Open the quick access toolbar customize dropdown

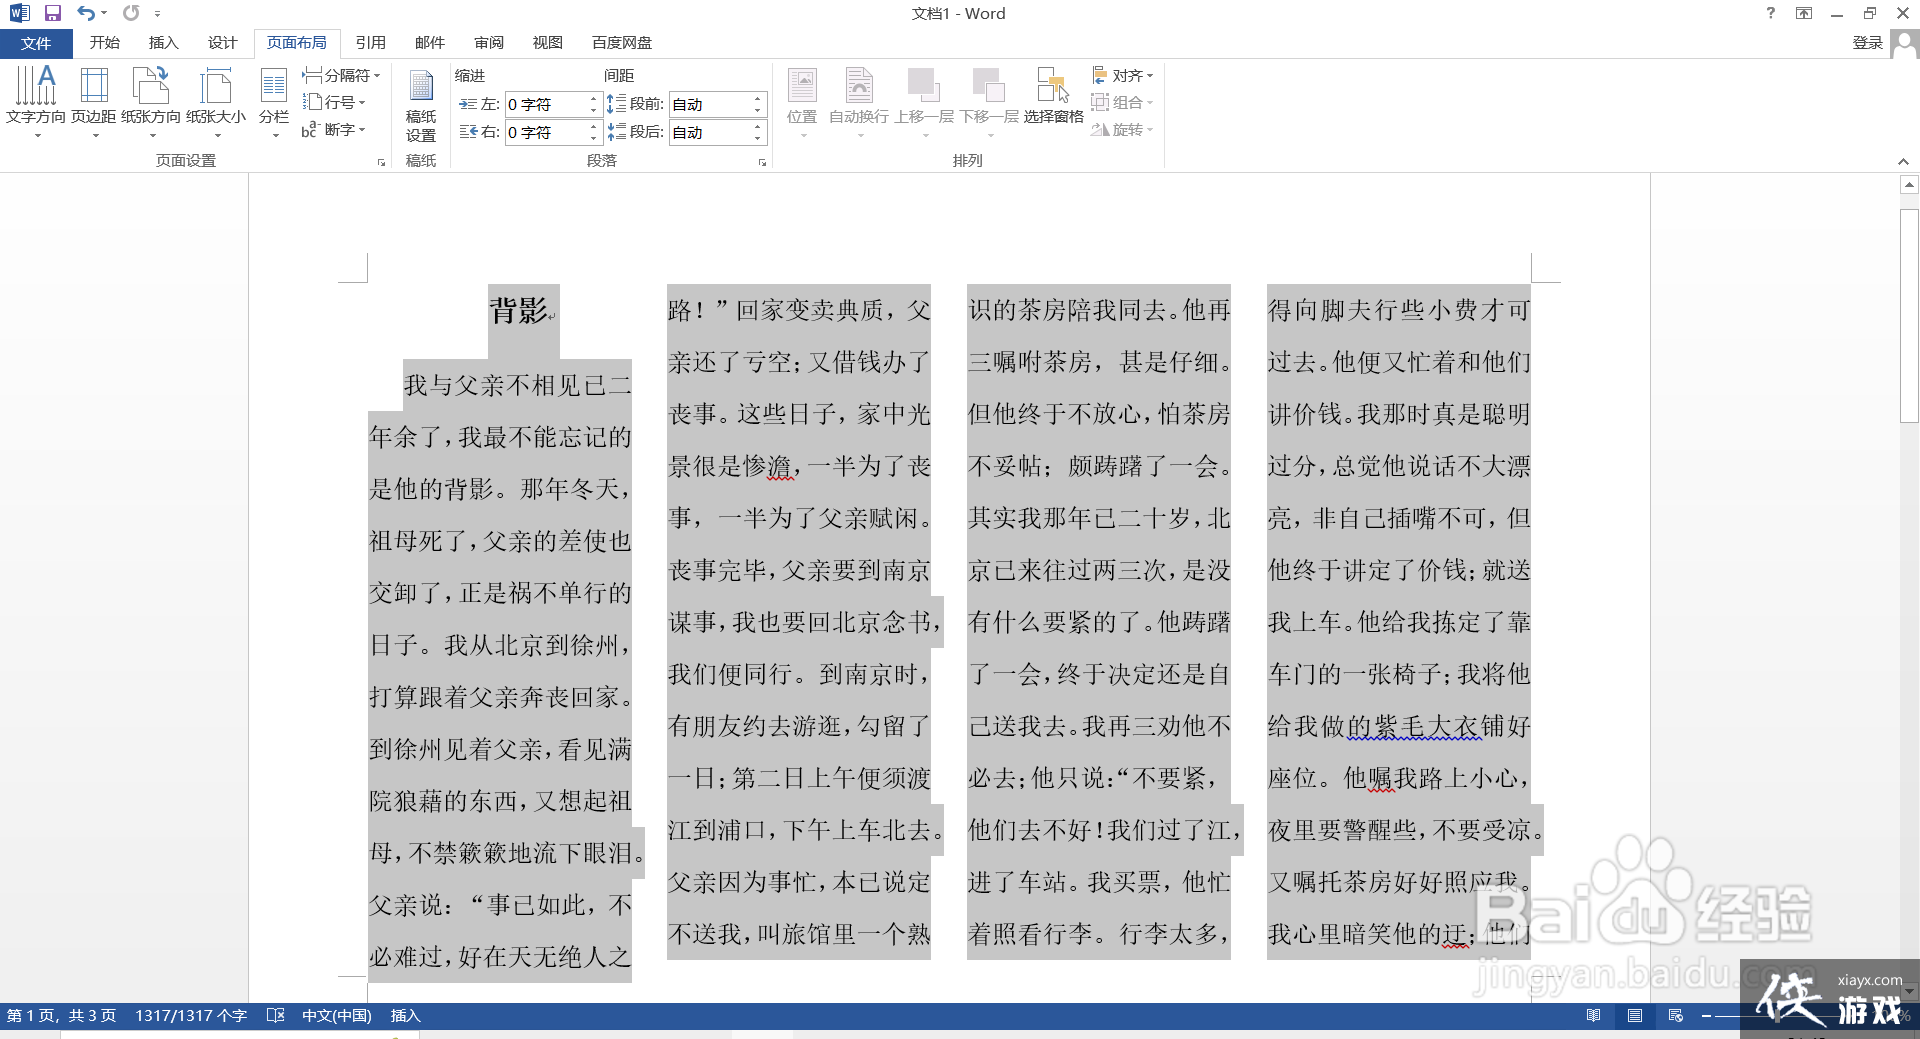tap(157, 14)
